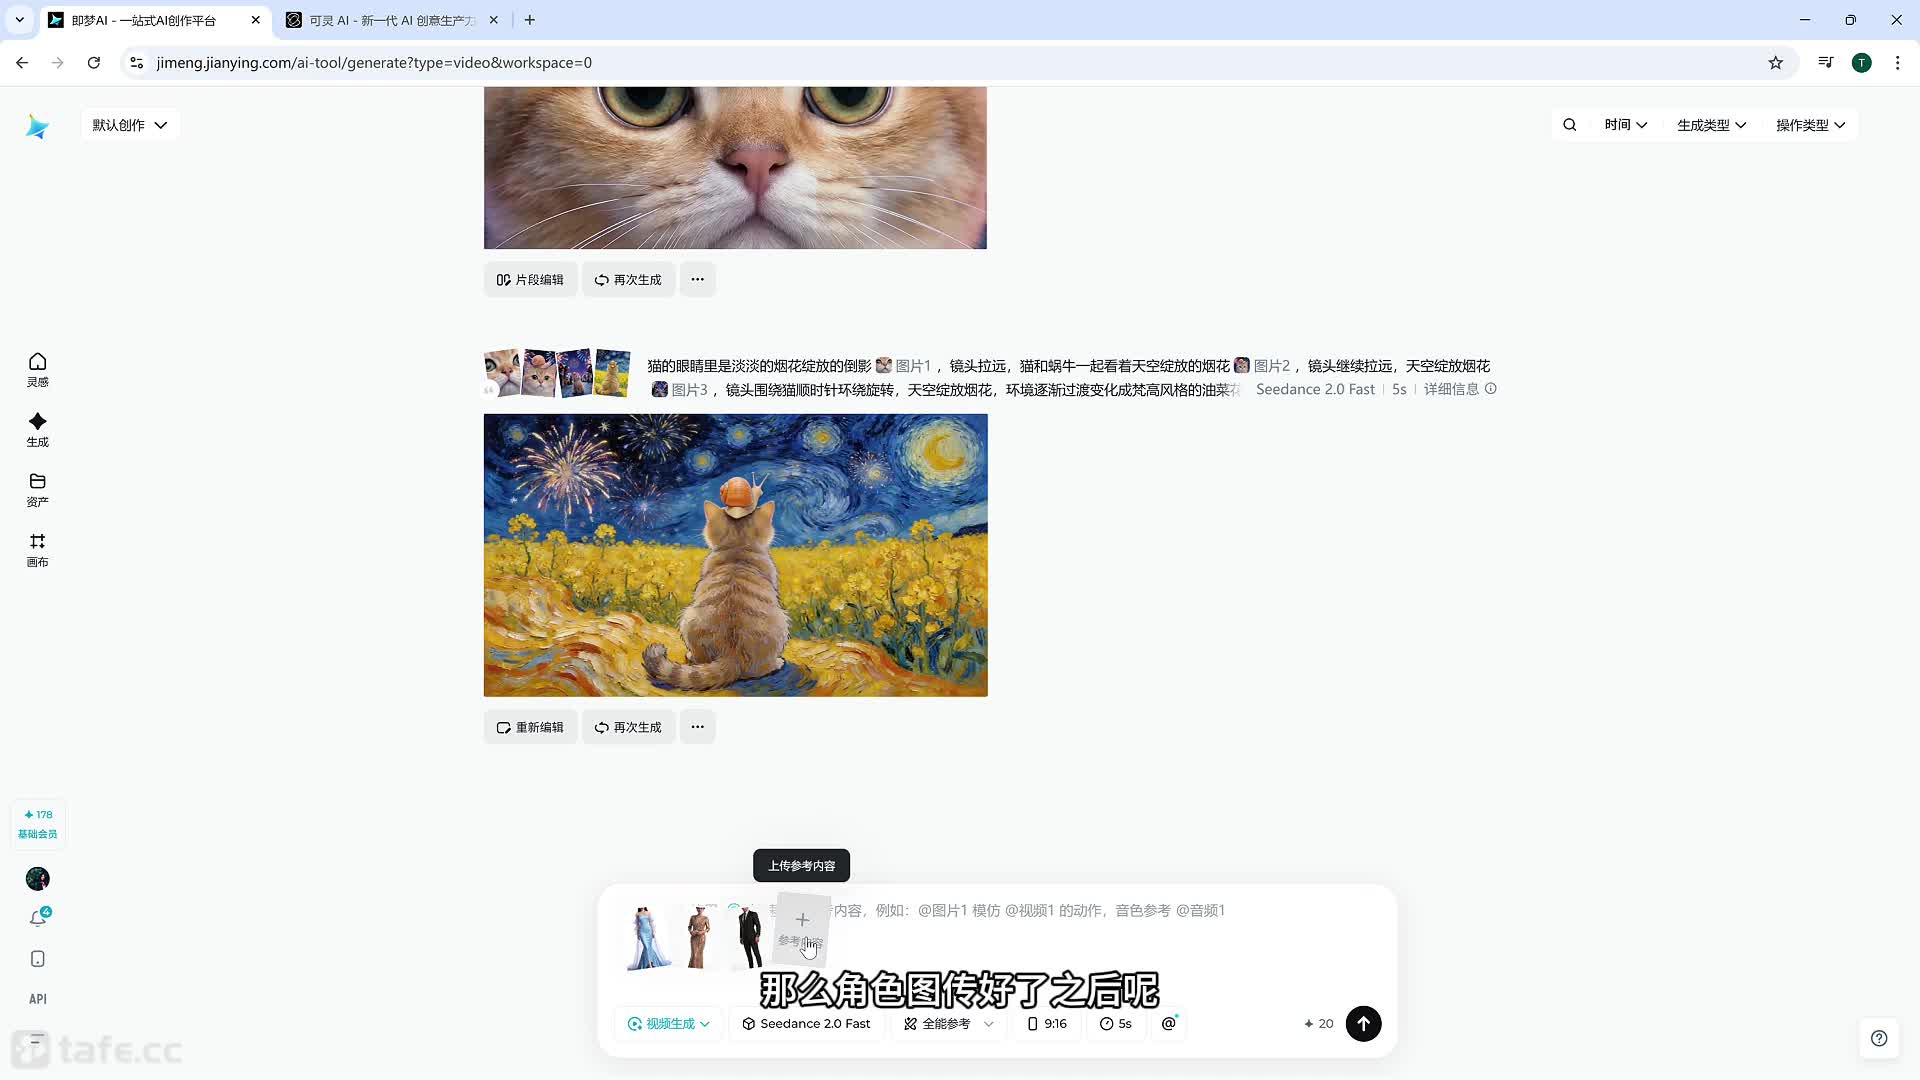
Task: Open the 灵感 (Inspiration) panel in the sidebar
Action: [x=37, y=368]
